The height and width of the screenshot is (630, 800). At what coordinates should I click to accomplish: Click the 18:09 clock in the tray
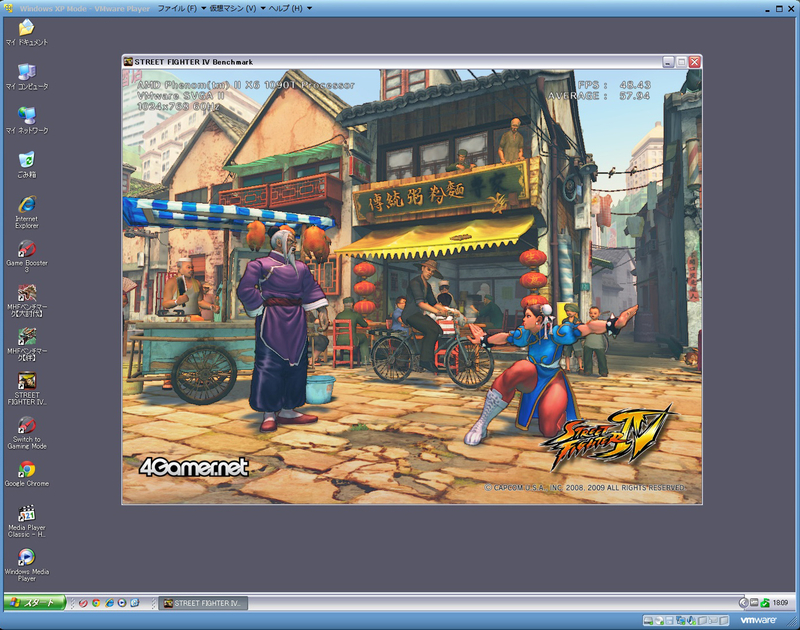[x=781, y=603]
